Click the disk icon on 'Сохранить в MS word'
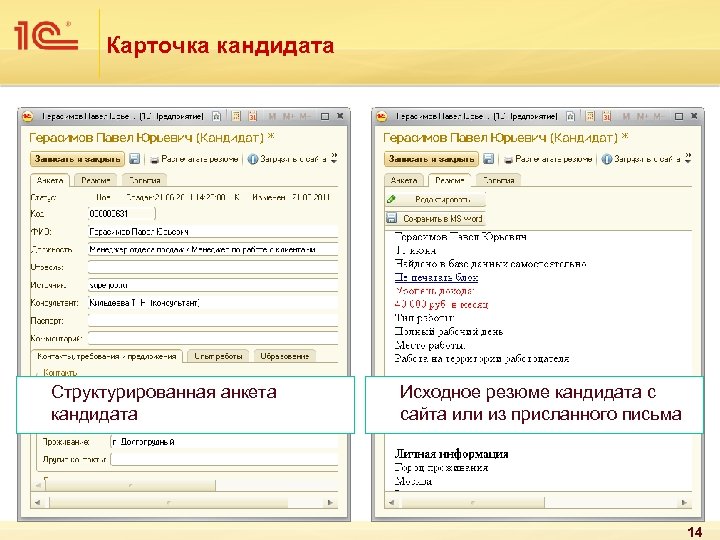720x540 pixels. [x=391, y=218]
